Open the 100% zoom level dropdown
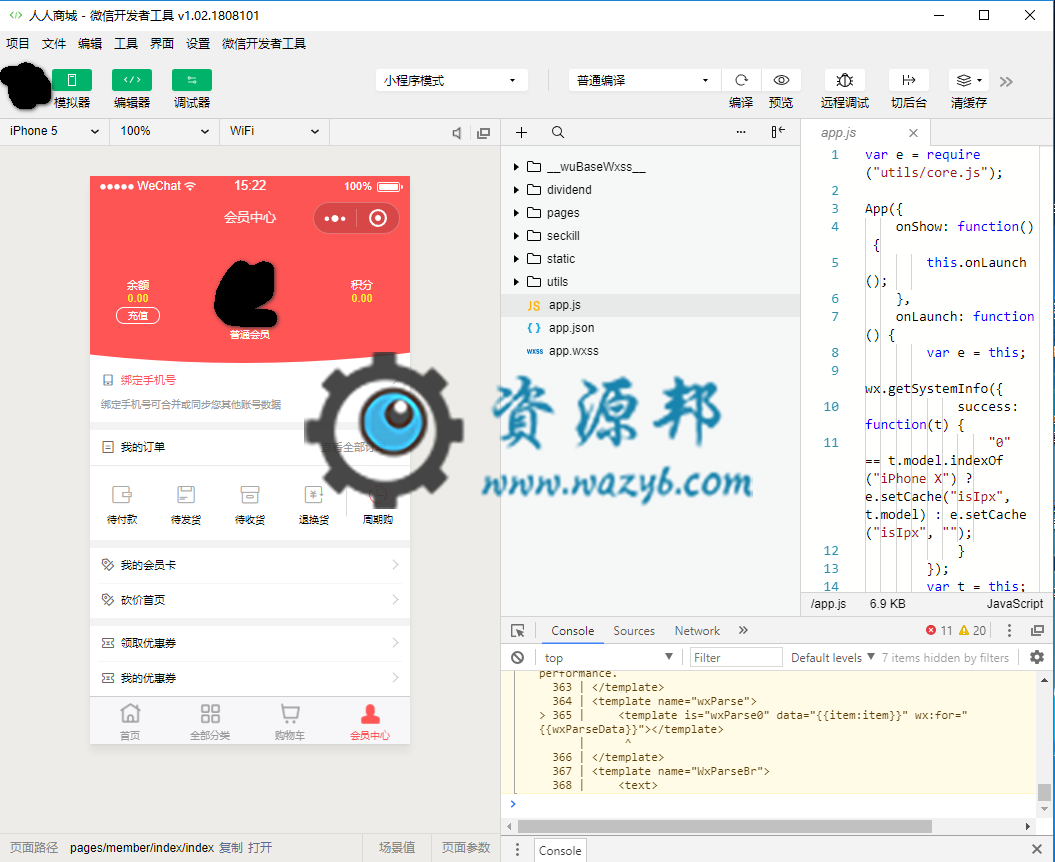The width and height of the screenshot is (1055, 862). click(165, 131)
